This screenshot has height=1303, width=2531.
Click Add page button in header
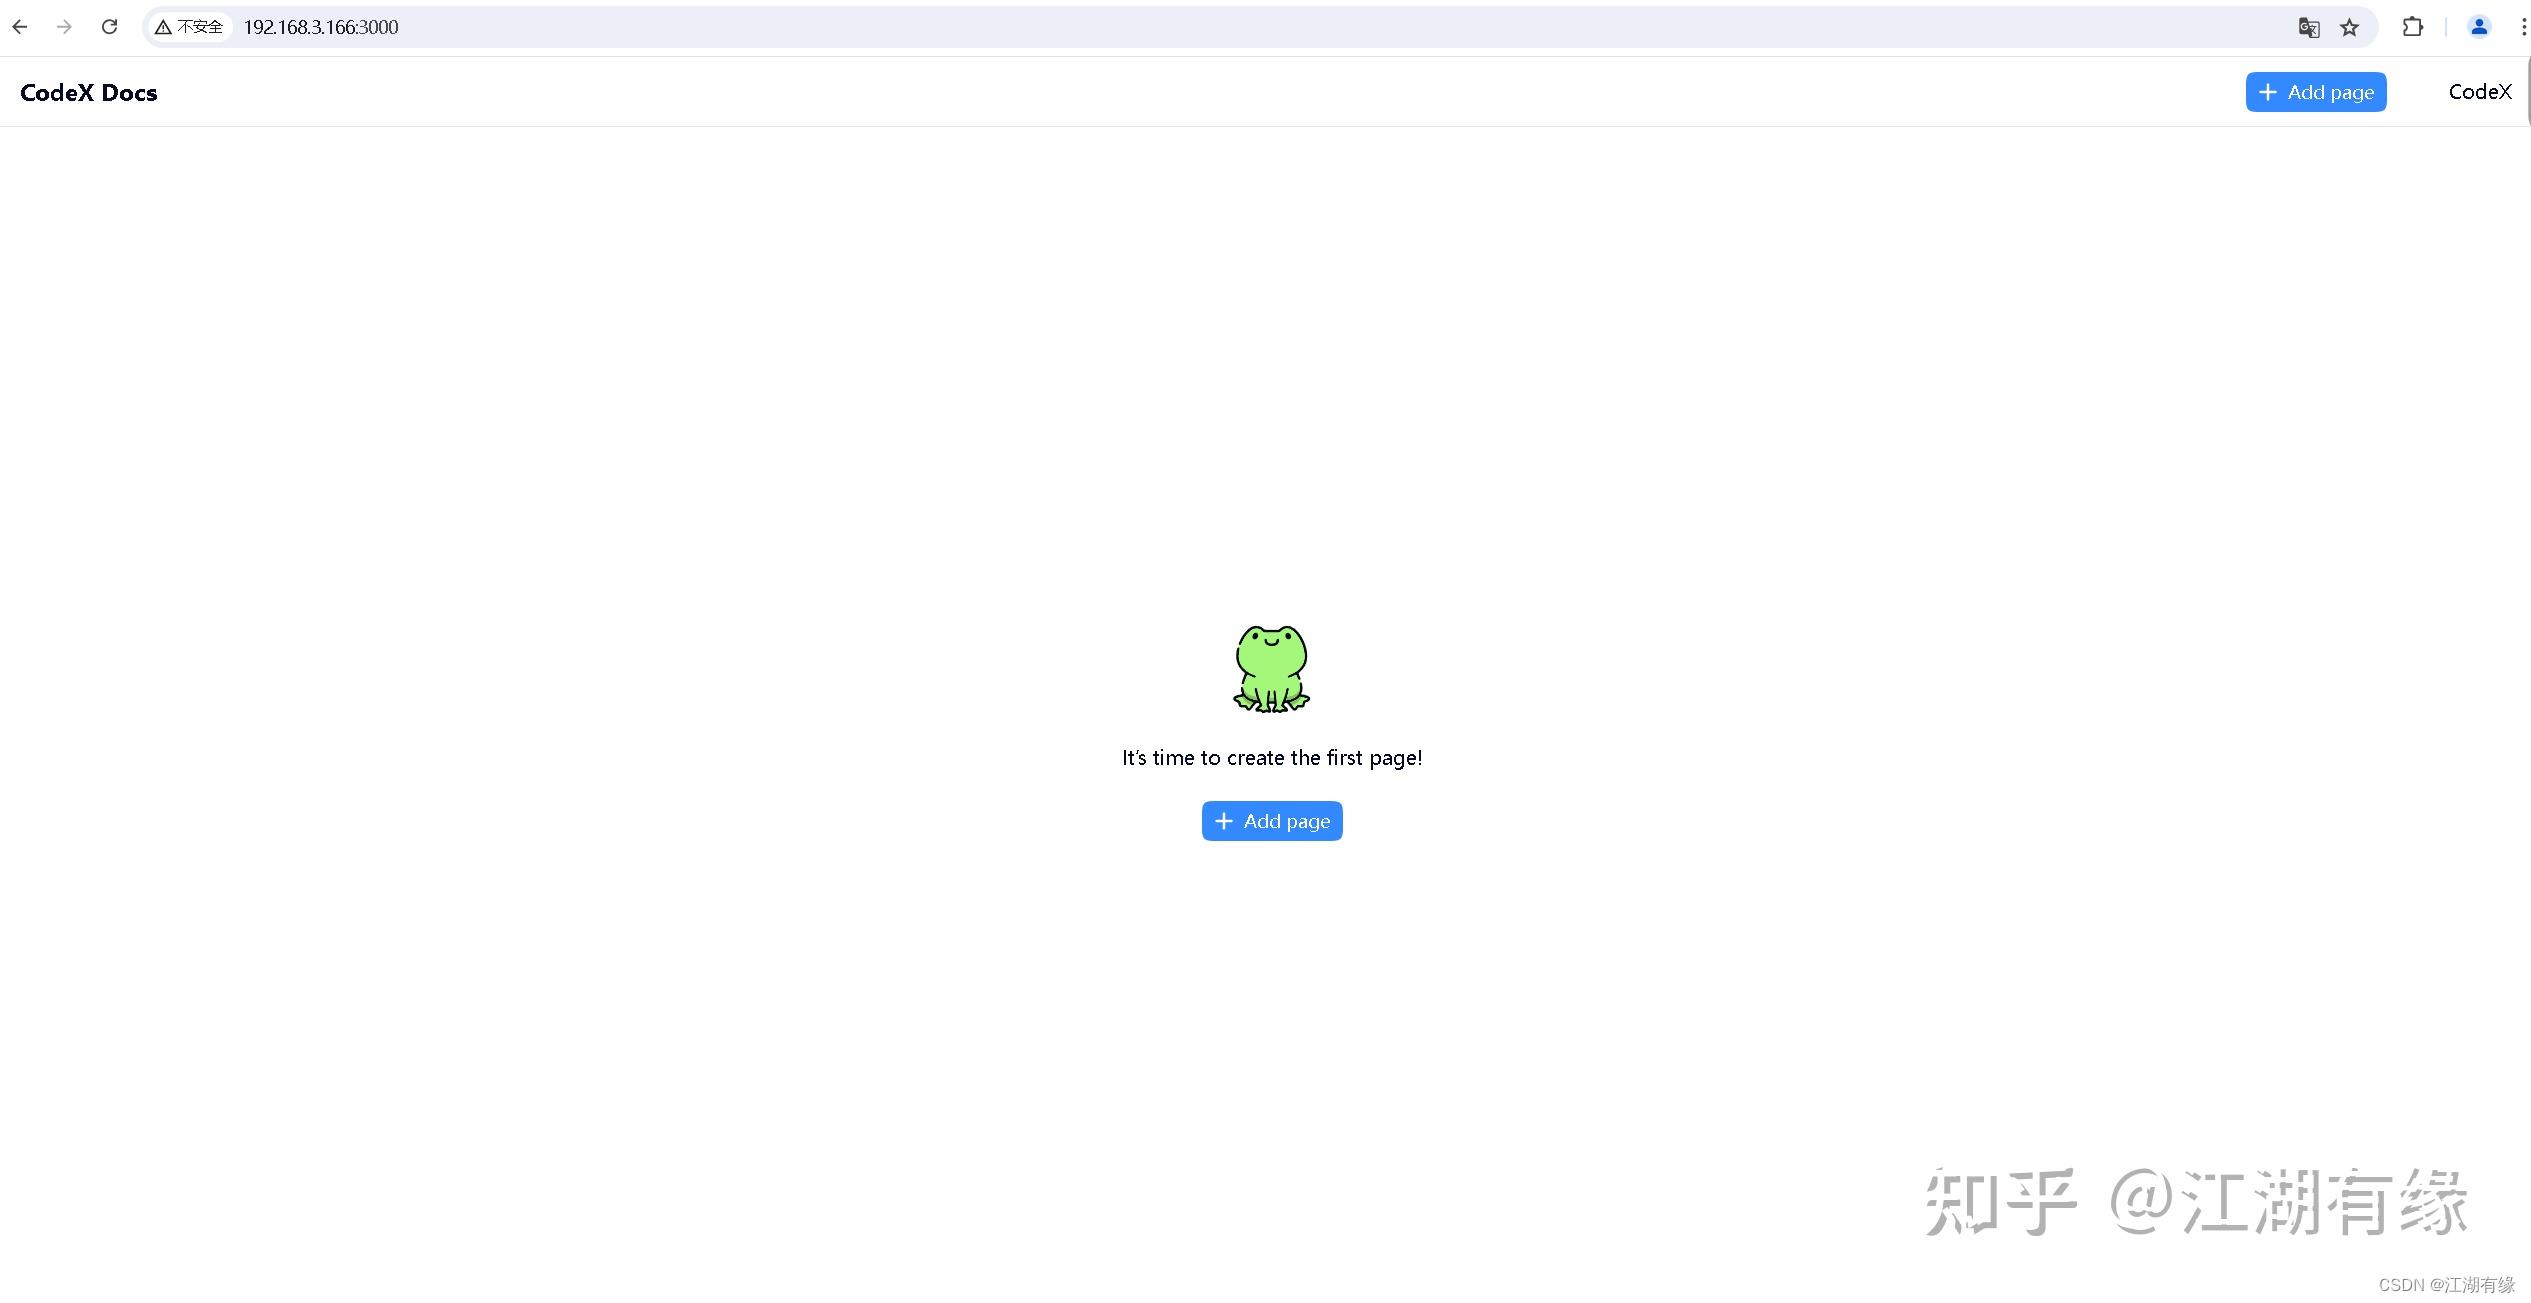pos(2315,92)
